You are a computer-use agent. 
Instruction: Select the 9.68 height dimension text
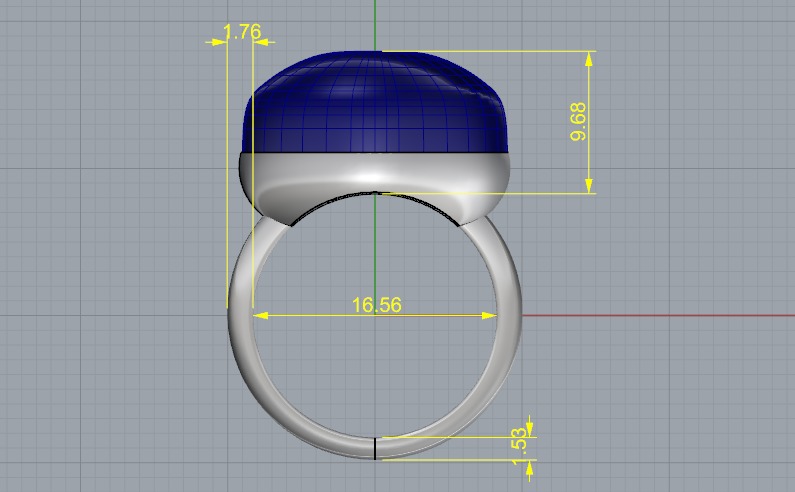coord(578,122)
